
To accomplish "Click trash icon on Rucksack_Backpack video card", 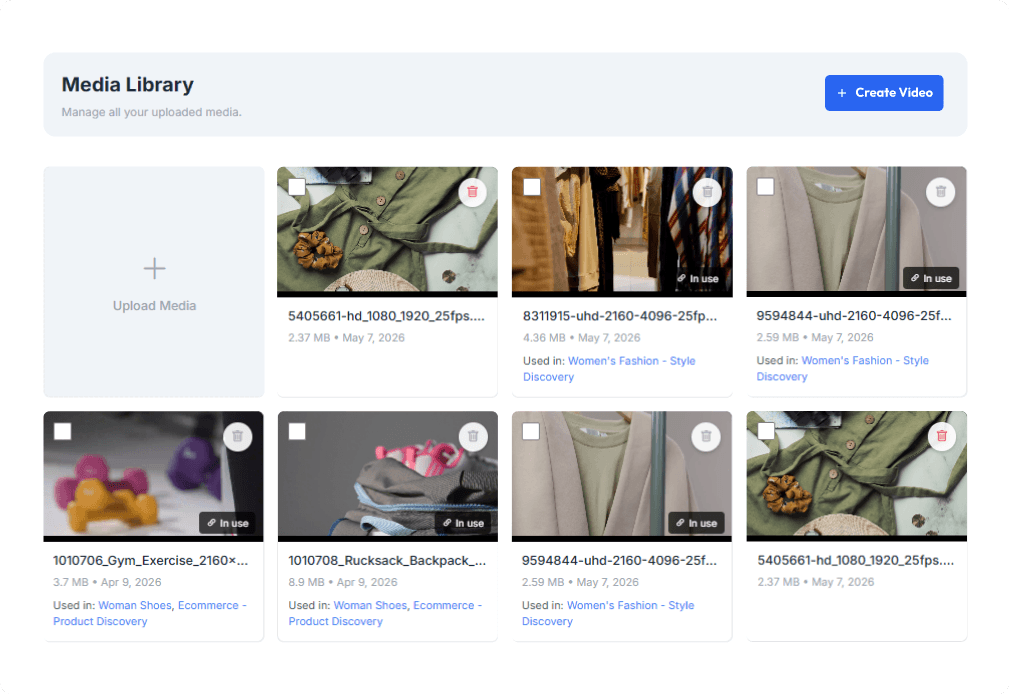I will (x=473, y=437).
